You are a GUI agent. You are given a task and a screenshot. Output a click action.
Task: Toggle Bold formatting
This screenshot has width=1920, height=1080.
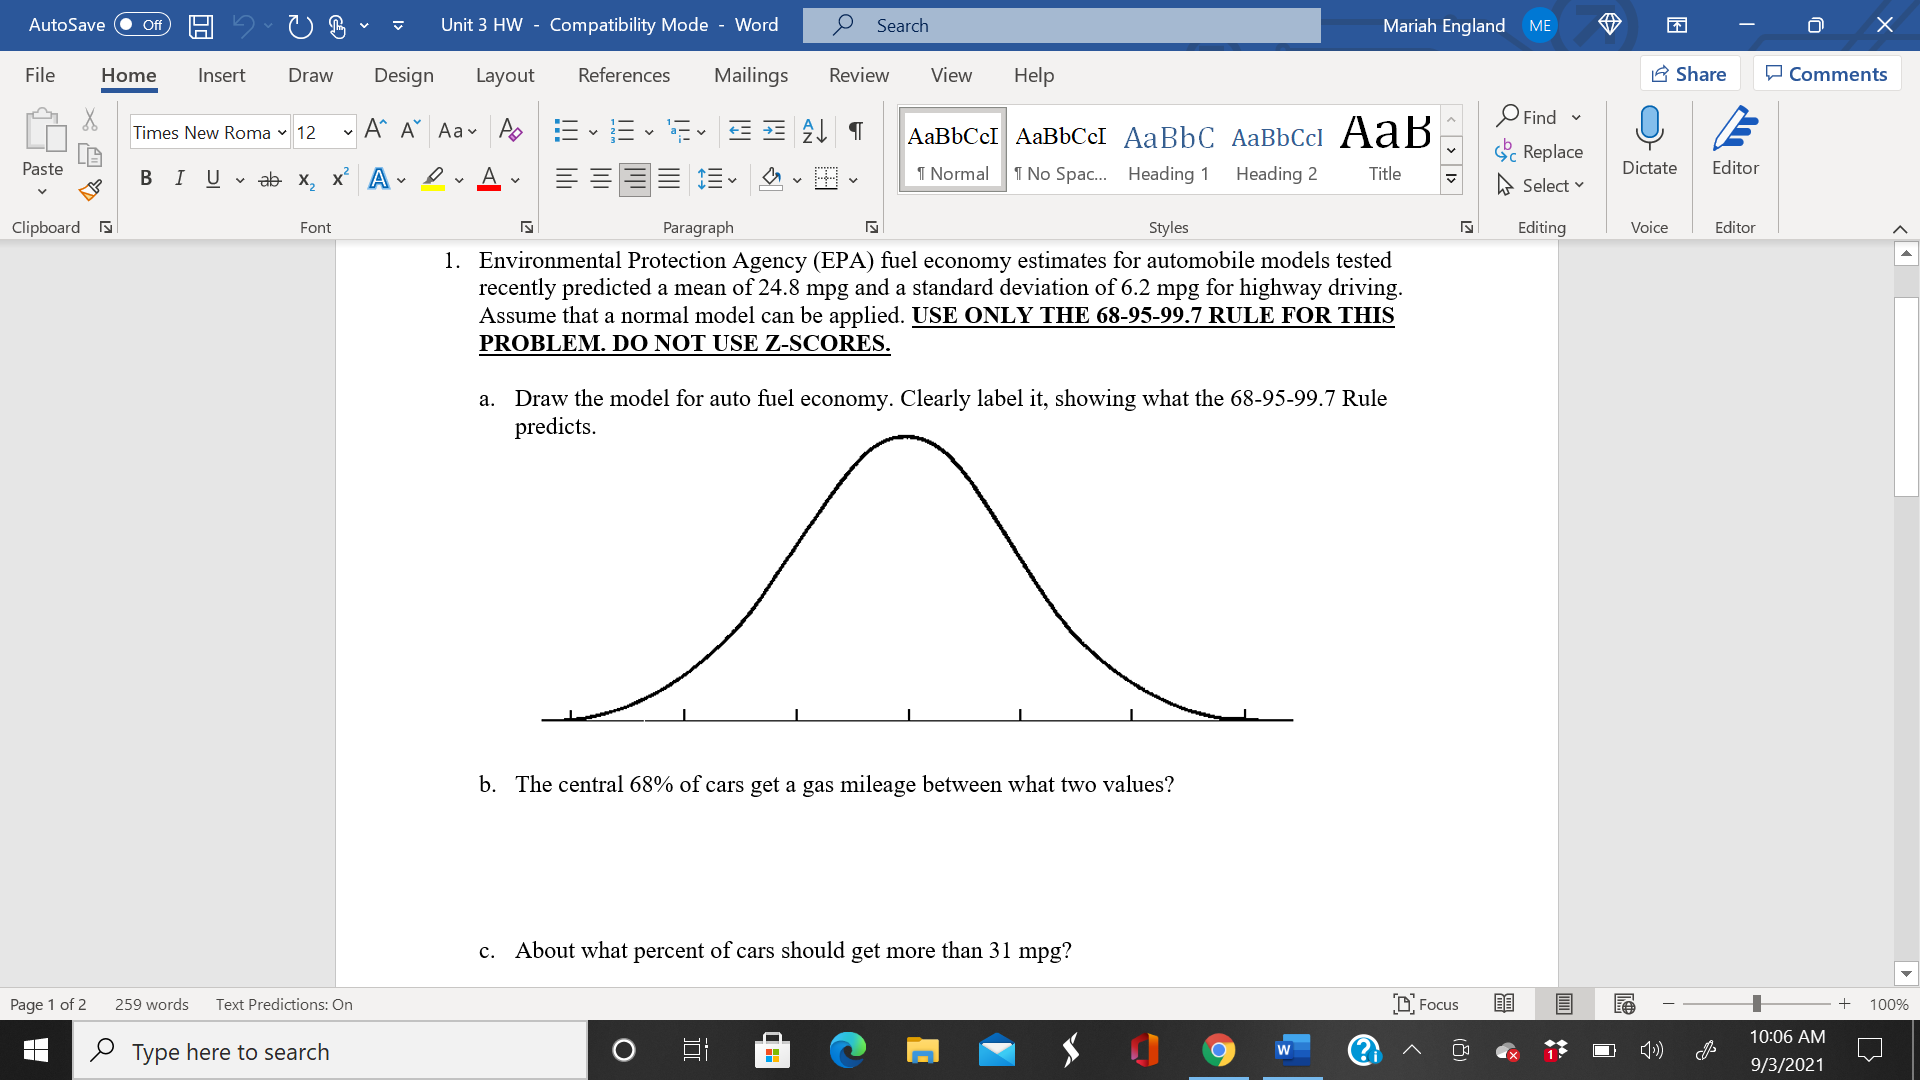pyautogui.click(x=146, y=179)
